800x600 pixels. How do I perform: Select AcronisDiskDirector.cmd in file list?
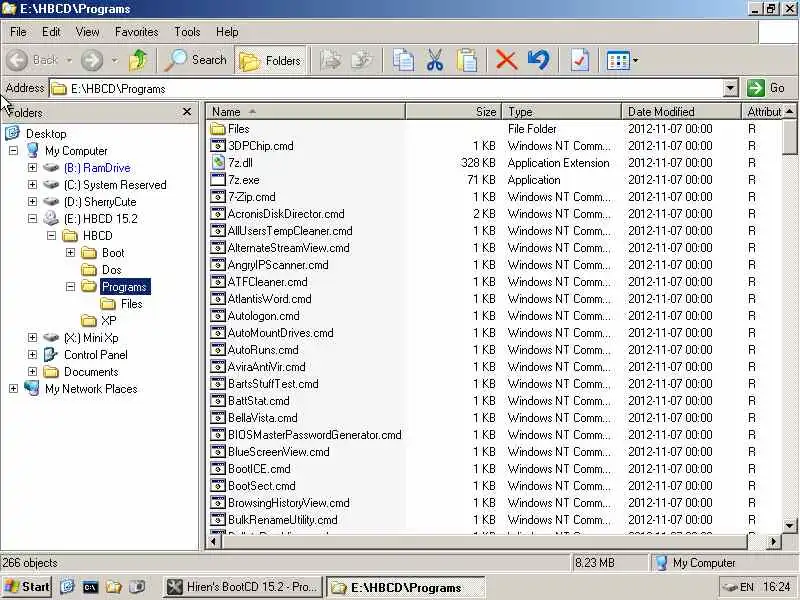point(286,214)
